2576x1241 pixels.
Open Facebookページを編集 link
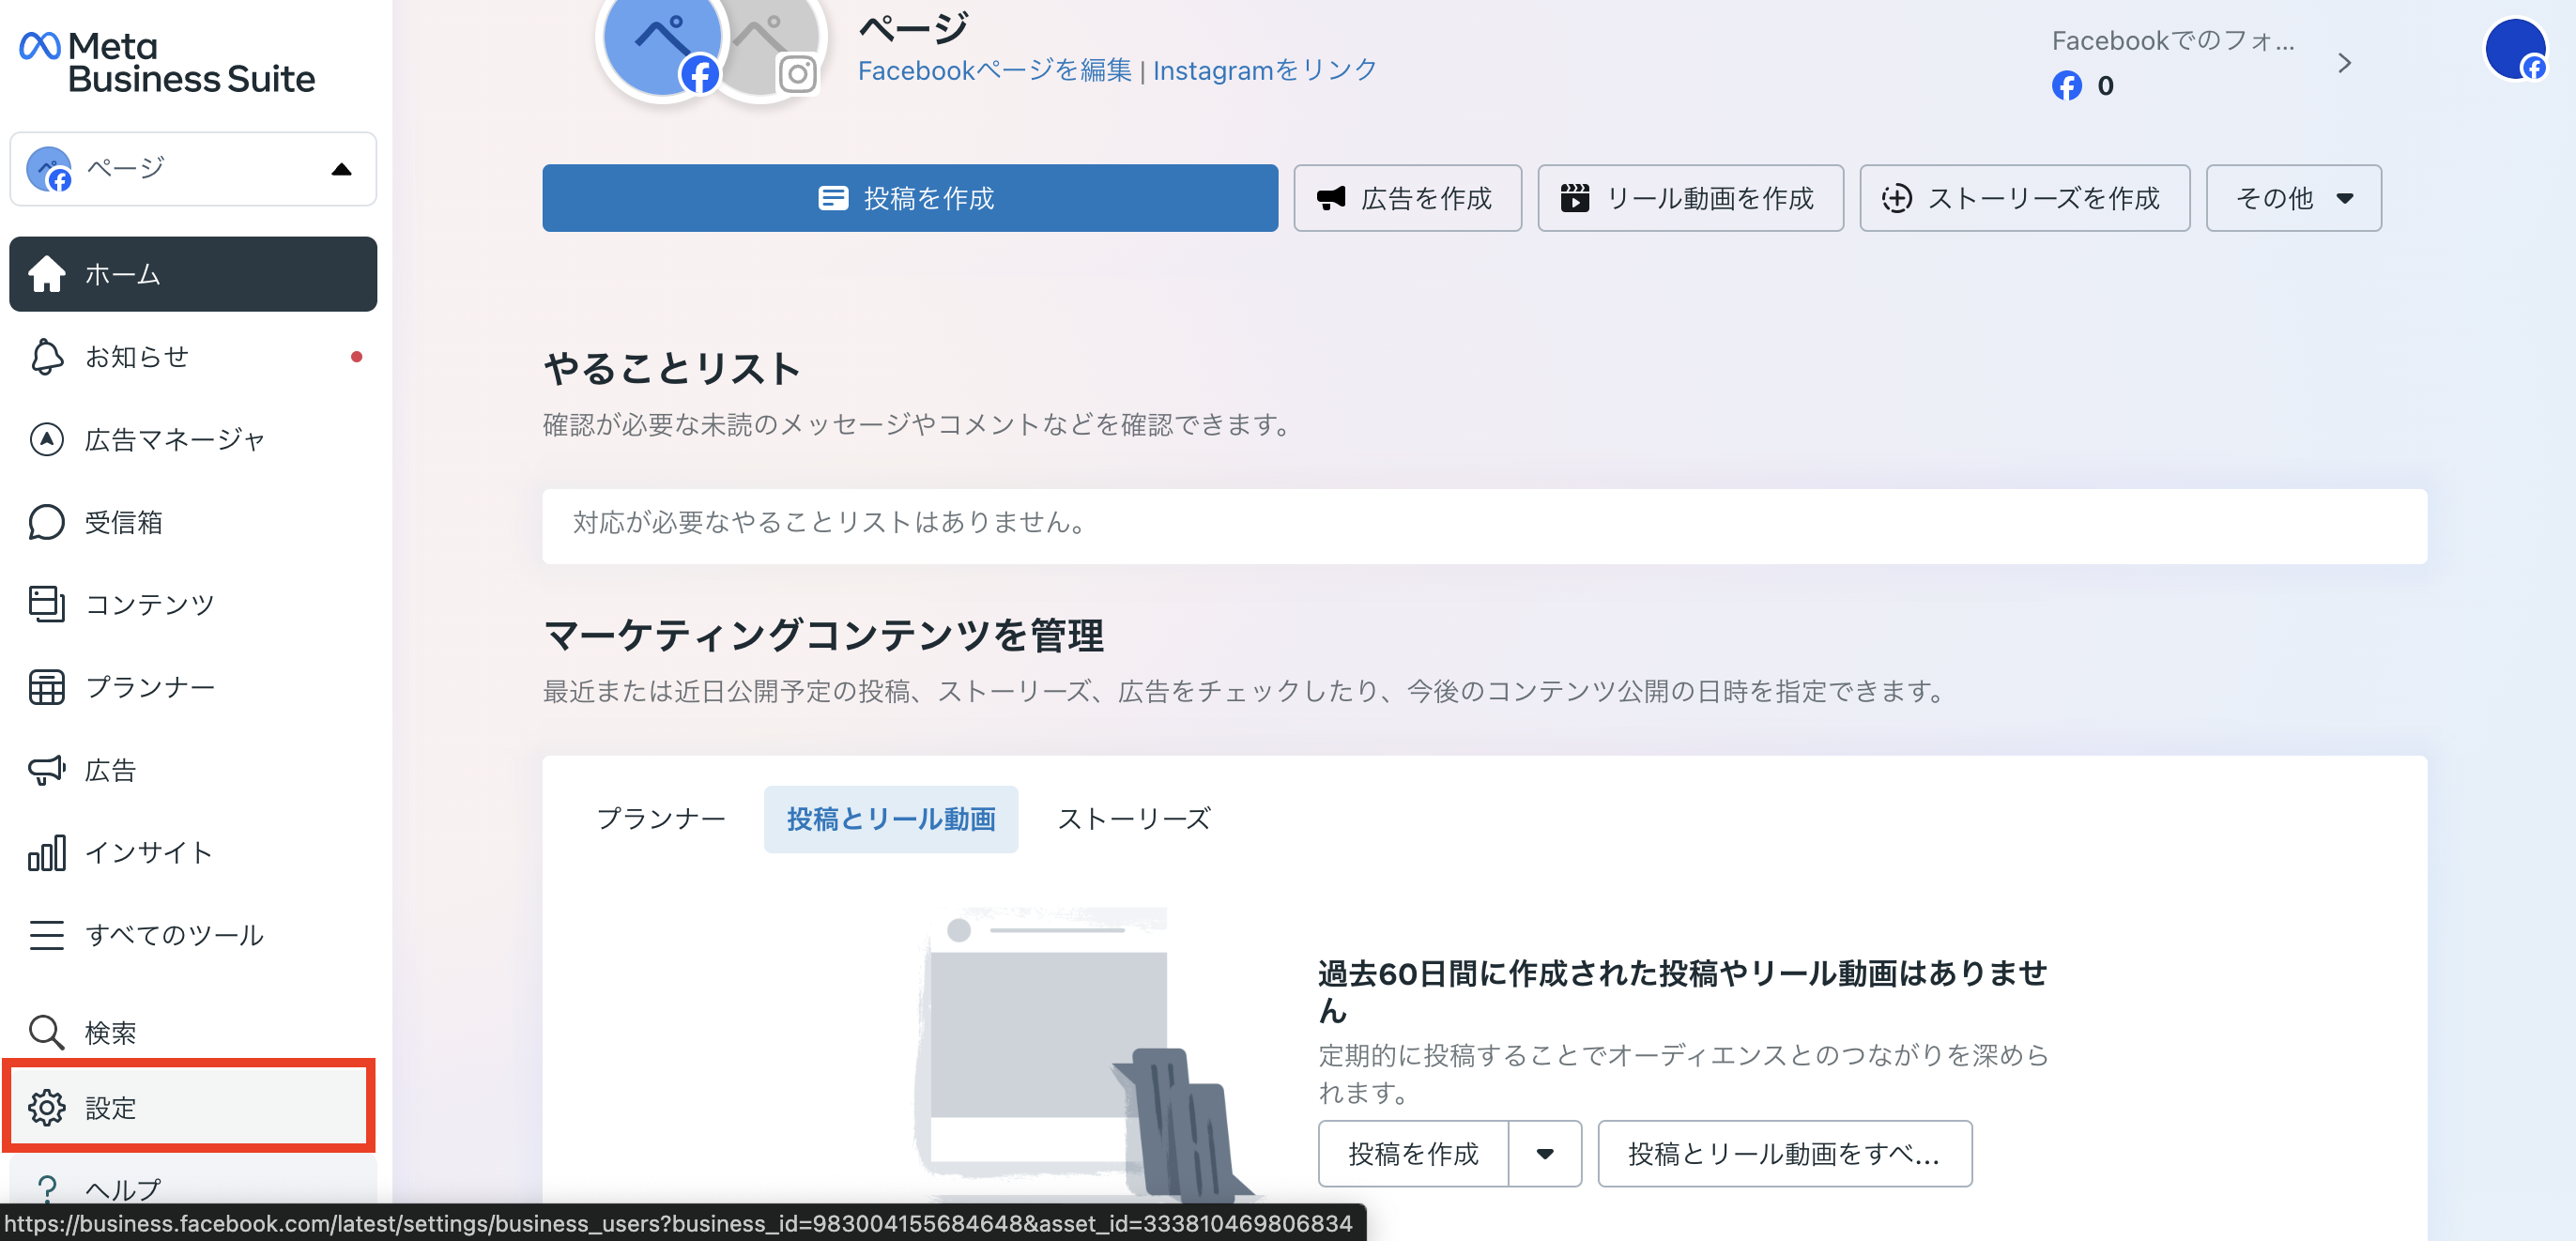(x=994, y=70)
